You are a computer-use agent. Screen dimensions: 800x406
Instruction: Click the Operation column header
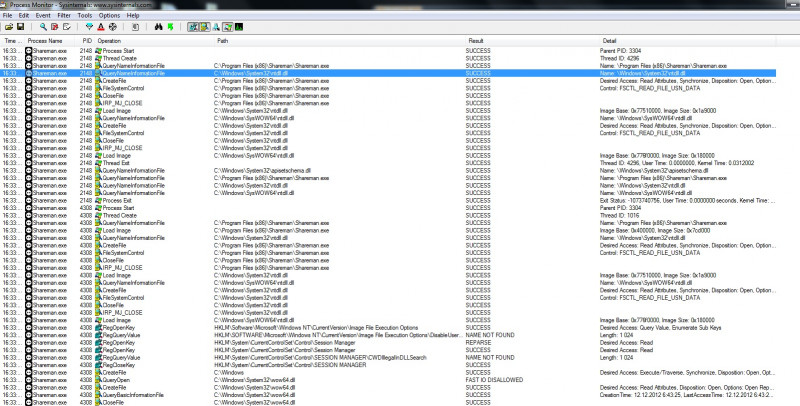155,41
